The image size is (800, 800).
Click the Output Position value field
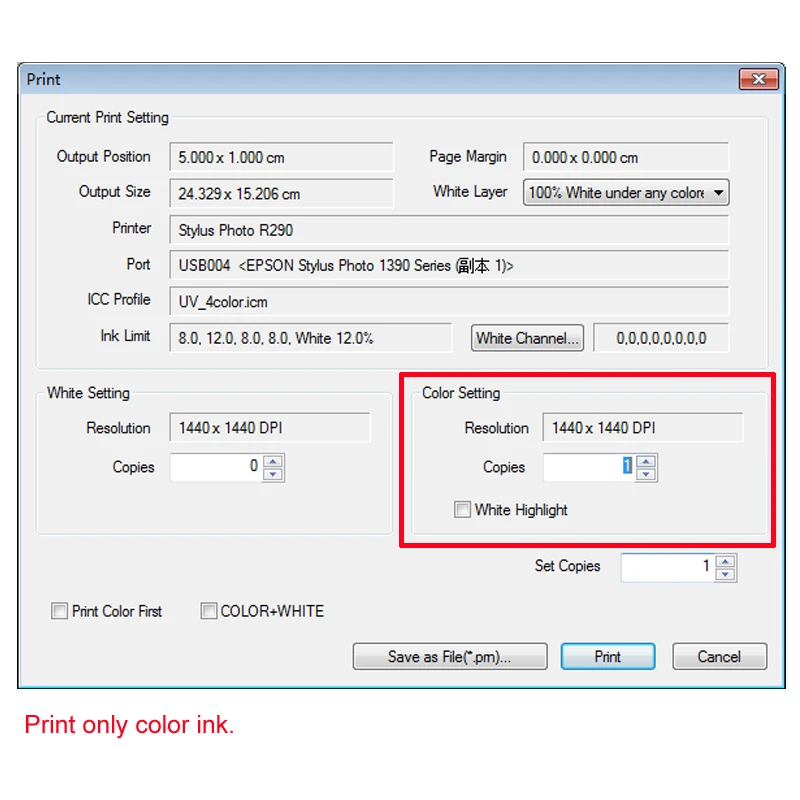click(281, 157)
